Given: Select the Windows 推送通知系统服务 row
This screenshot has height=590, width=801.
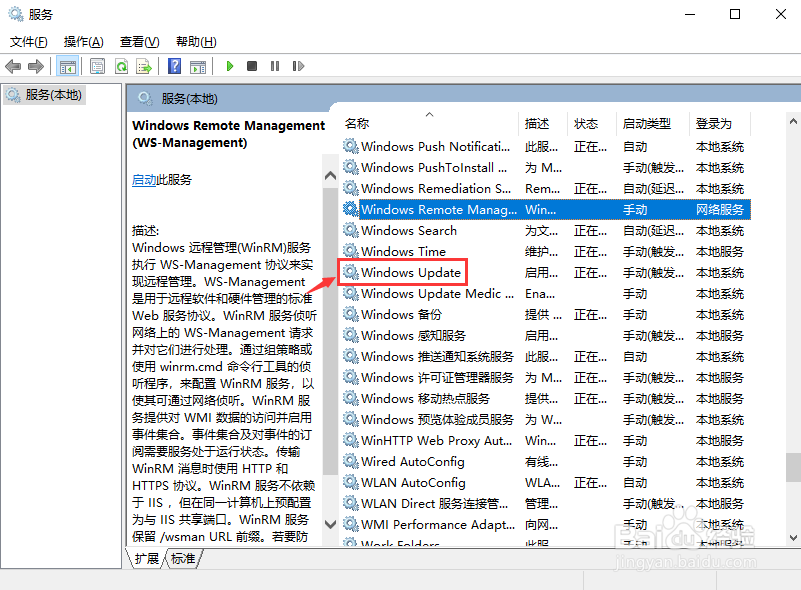Looking at the screenshot, I should (x=546, y=357).
